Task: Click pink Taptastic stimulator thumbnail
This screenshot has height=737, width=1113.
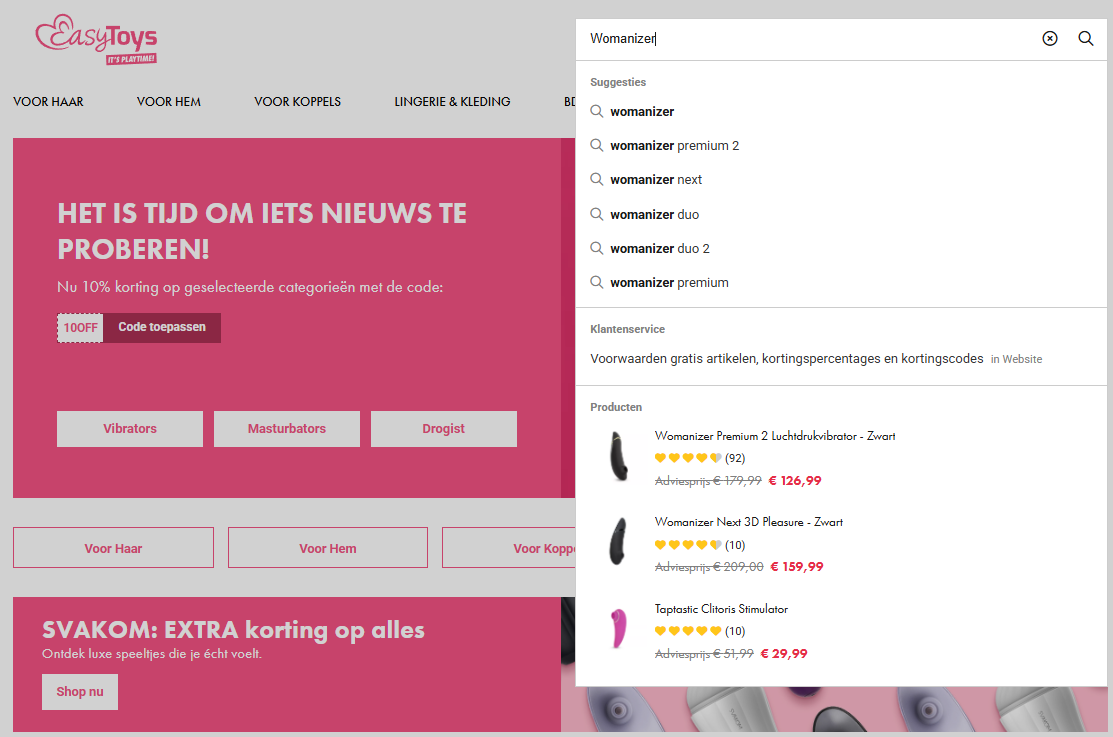Action: point(618,628)
